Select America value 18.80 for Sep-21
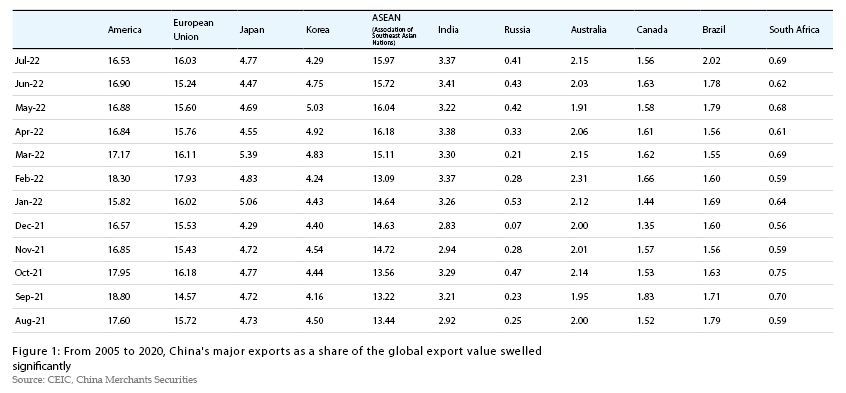The height and width of the screenshot is (393, 846). click(x=119, y=296)
